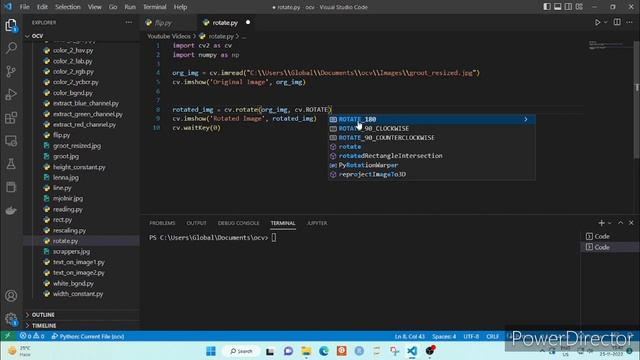Image resolution: width=640 pixels, height=360 pixels.
Task: Expand details arrow of ROTATE_180 suggestion
Action: 526,119
